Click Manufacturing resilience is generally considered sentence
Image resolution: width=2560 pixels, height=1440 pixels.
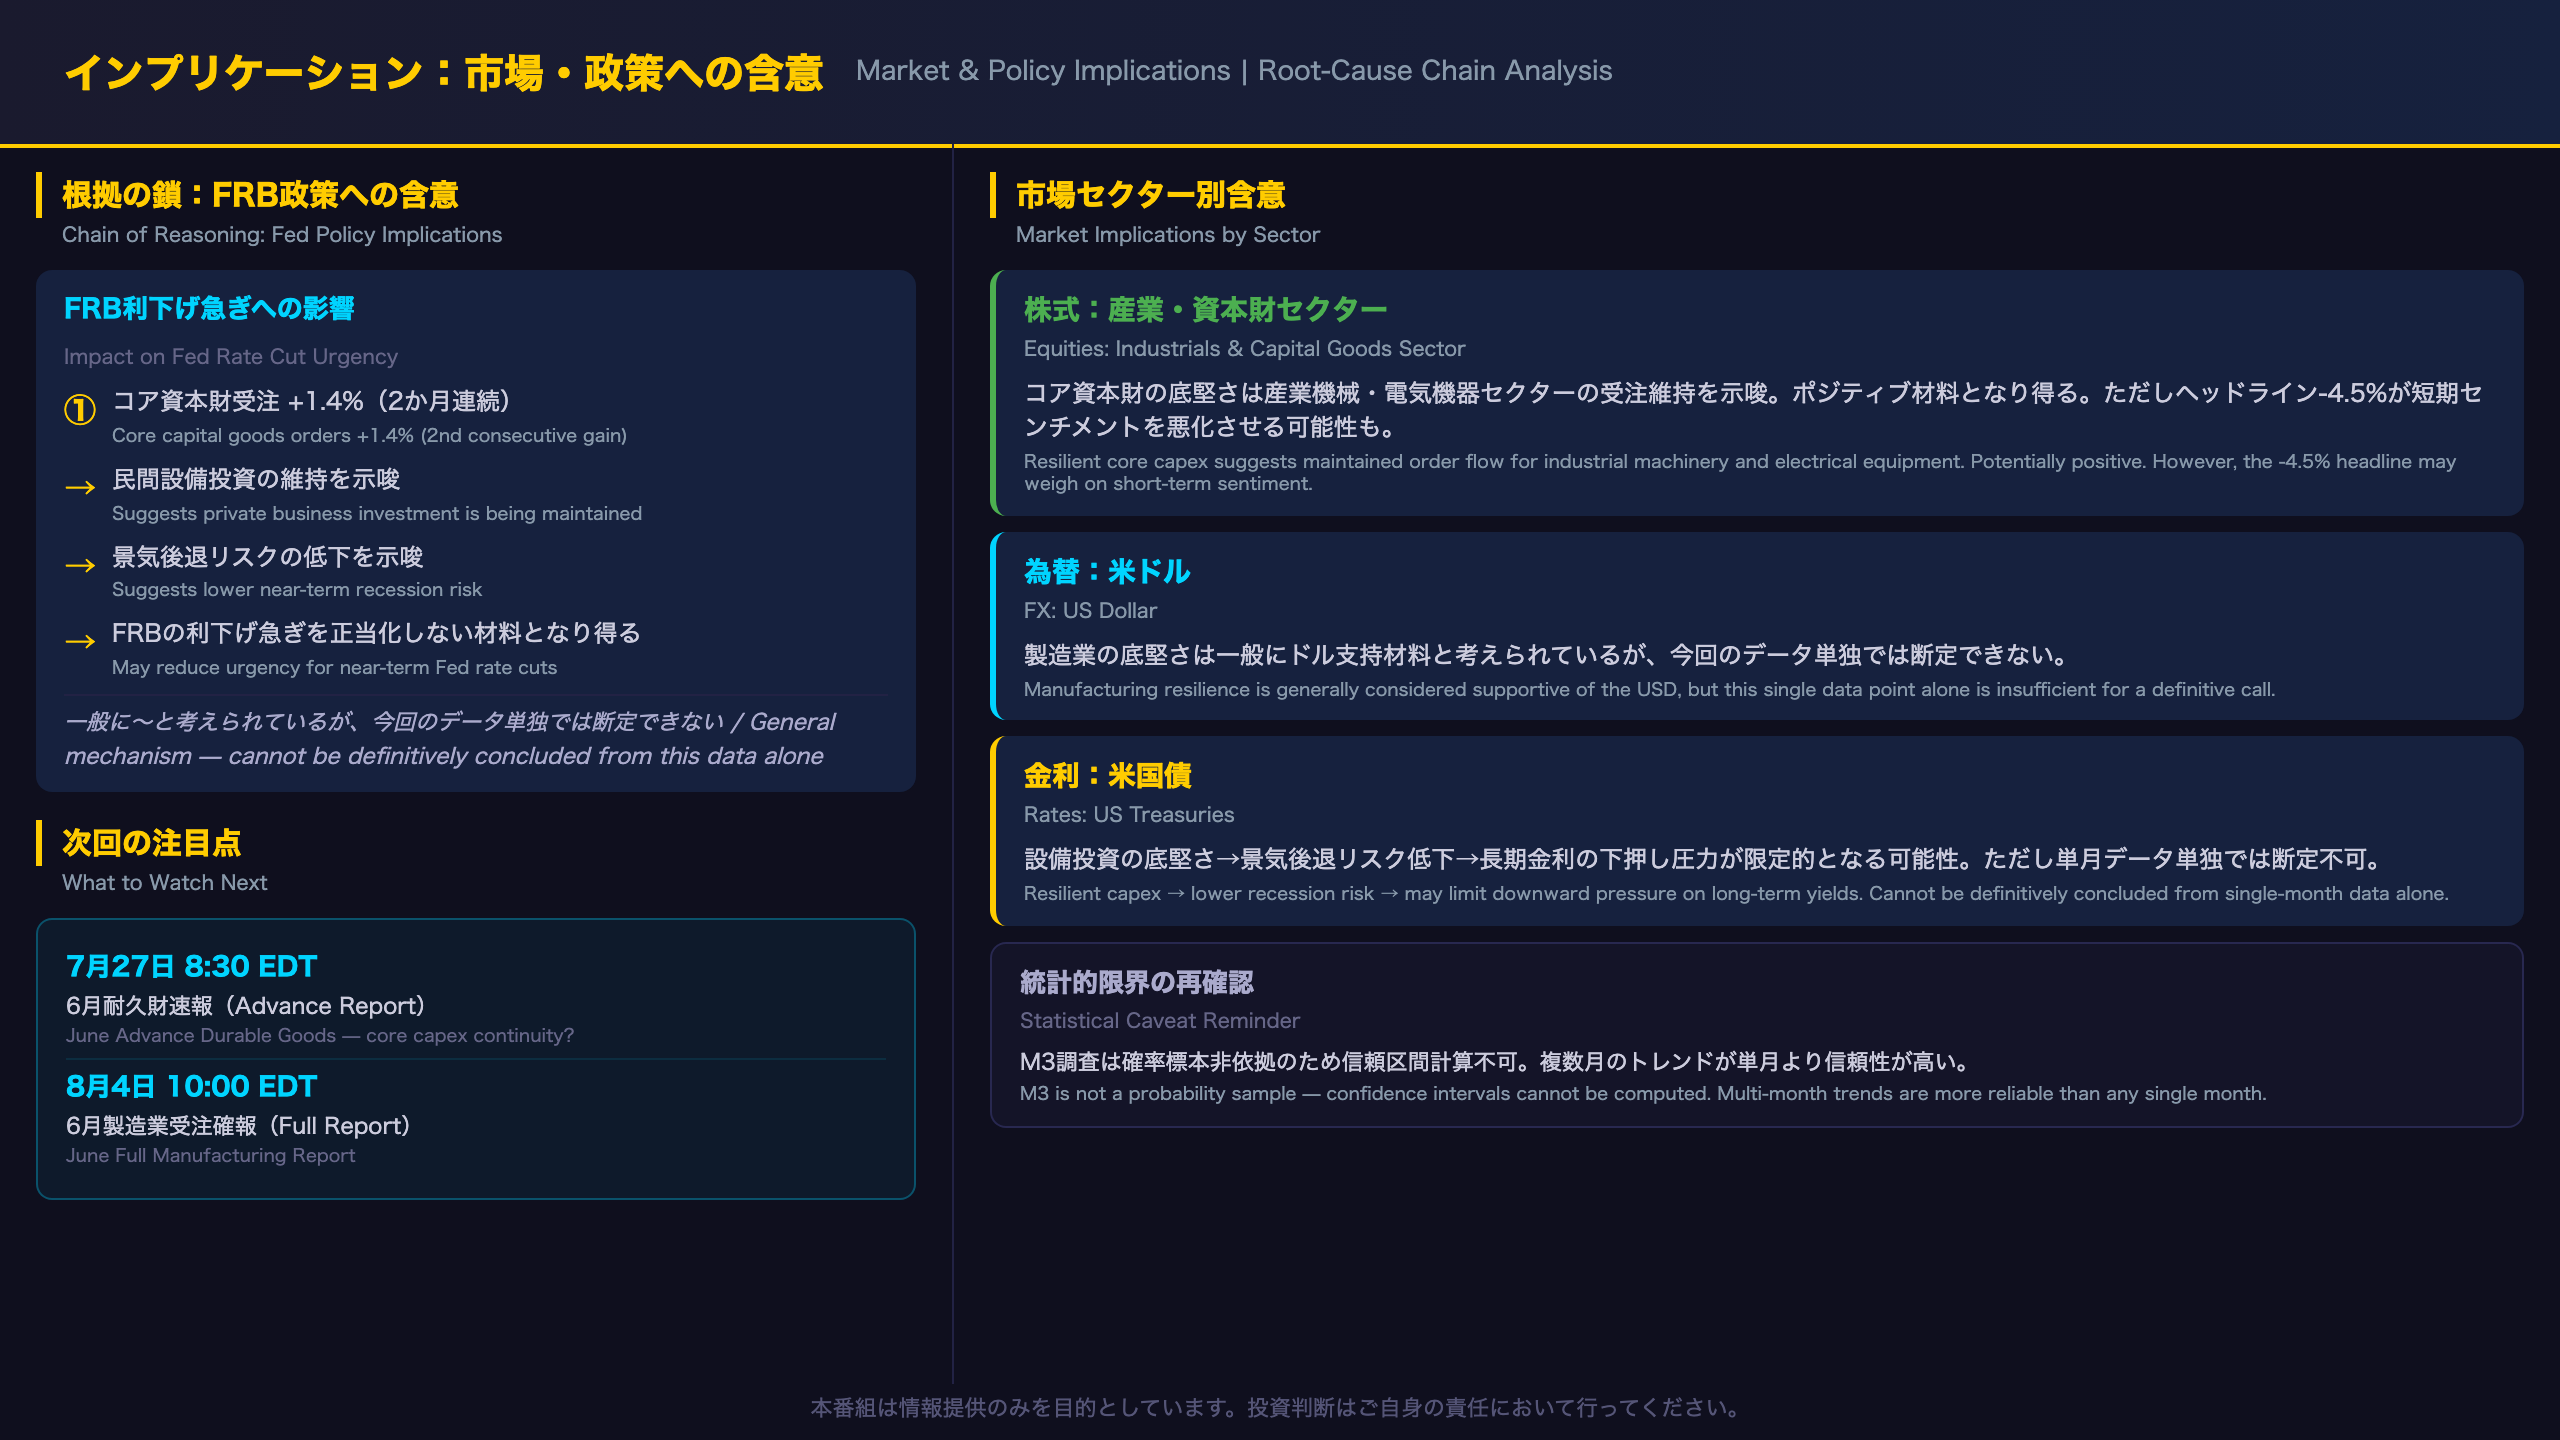[1649, 690]
